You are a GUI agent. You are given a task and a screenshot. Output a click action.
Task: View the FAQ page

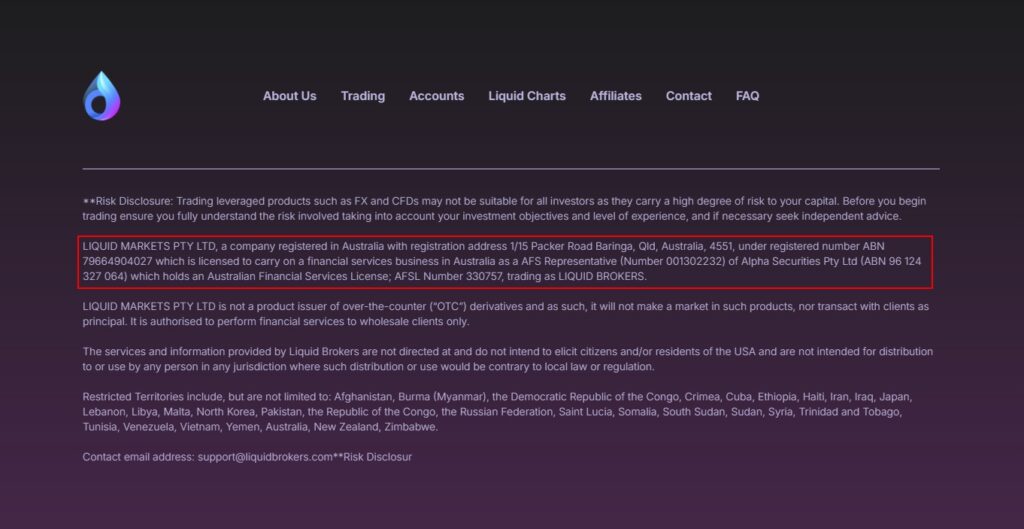(x=747, y=96)
